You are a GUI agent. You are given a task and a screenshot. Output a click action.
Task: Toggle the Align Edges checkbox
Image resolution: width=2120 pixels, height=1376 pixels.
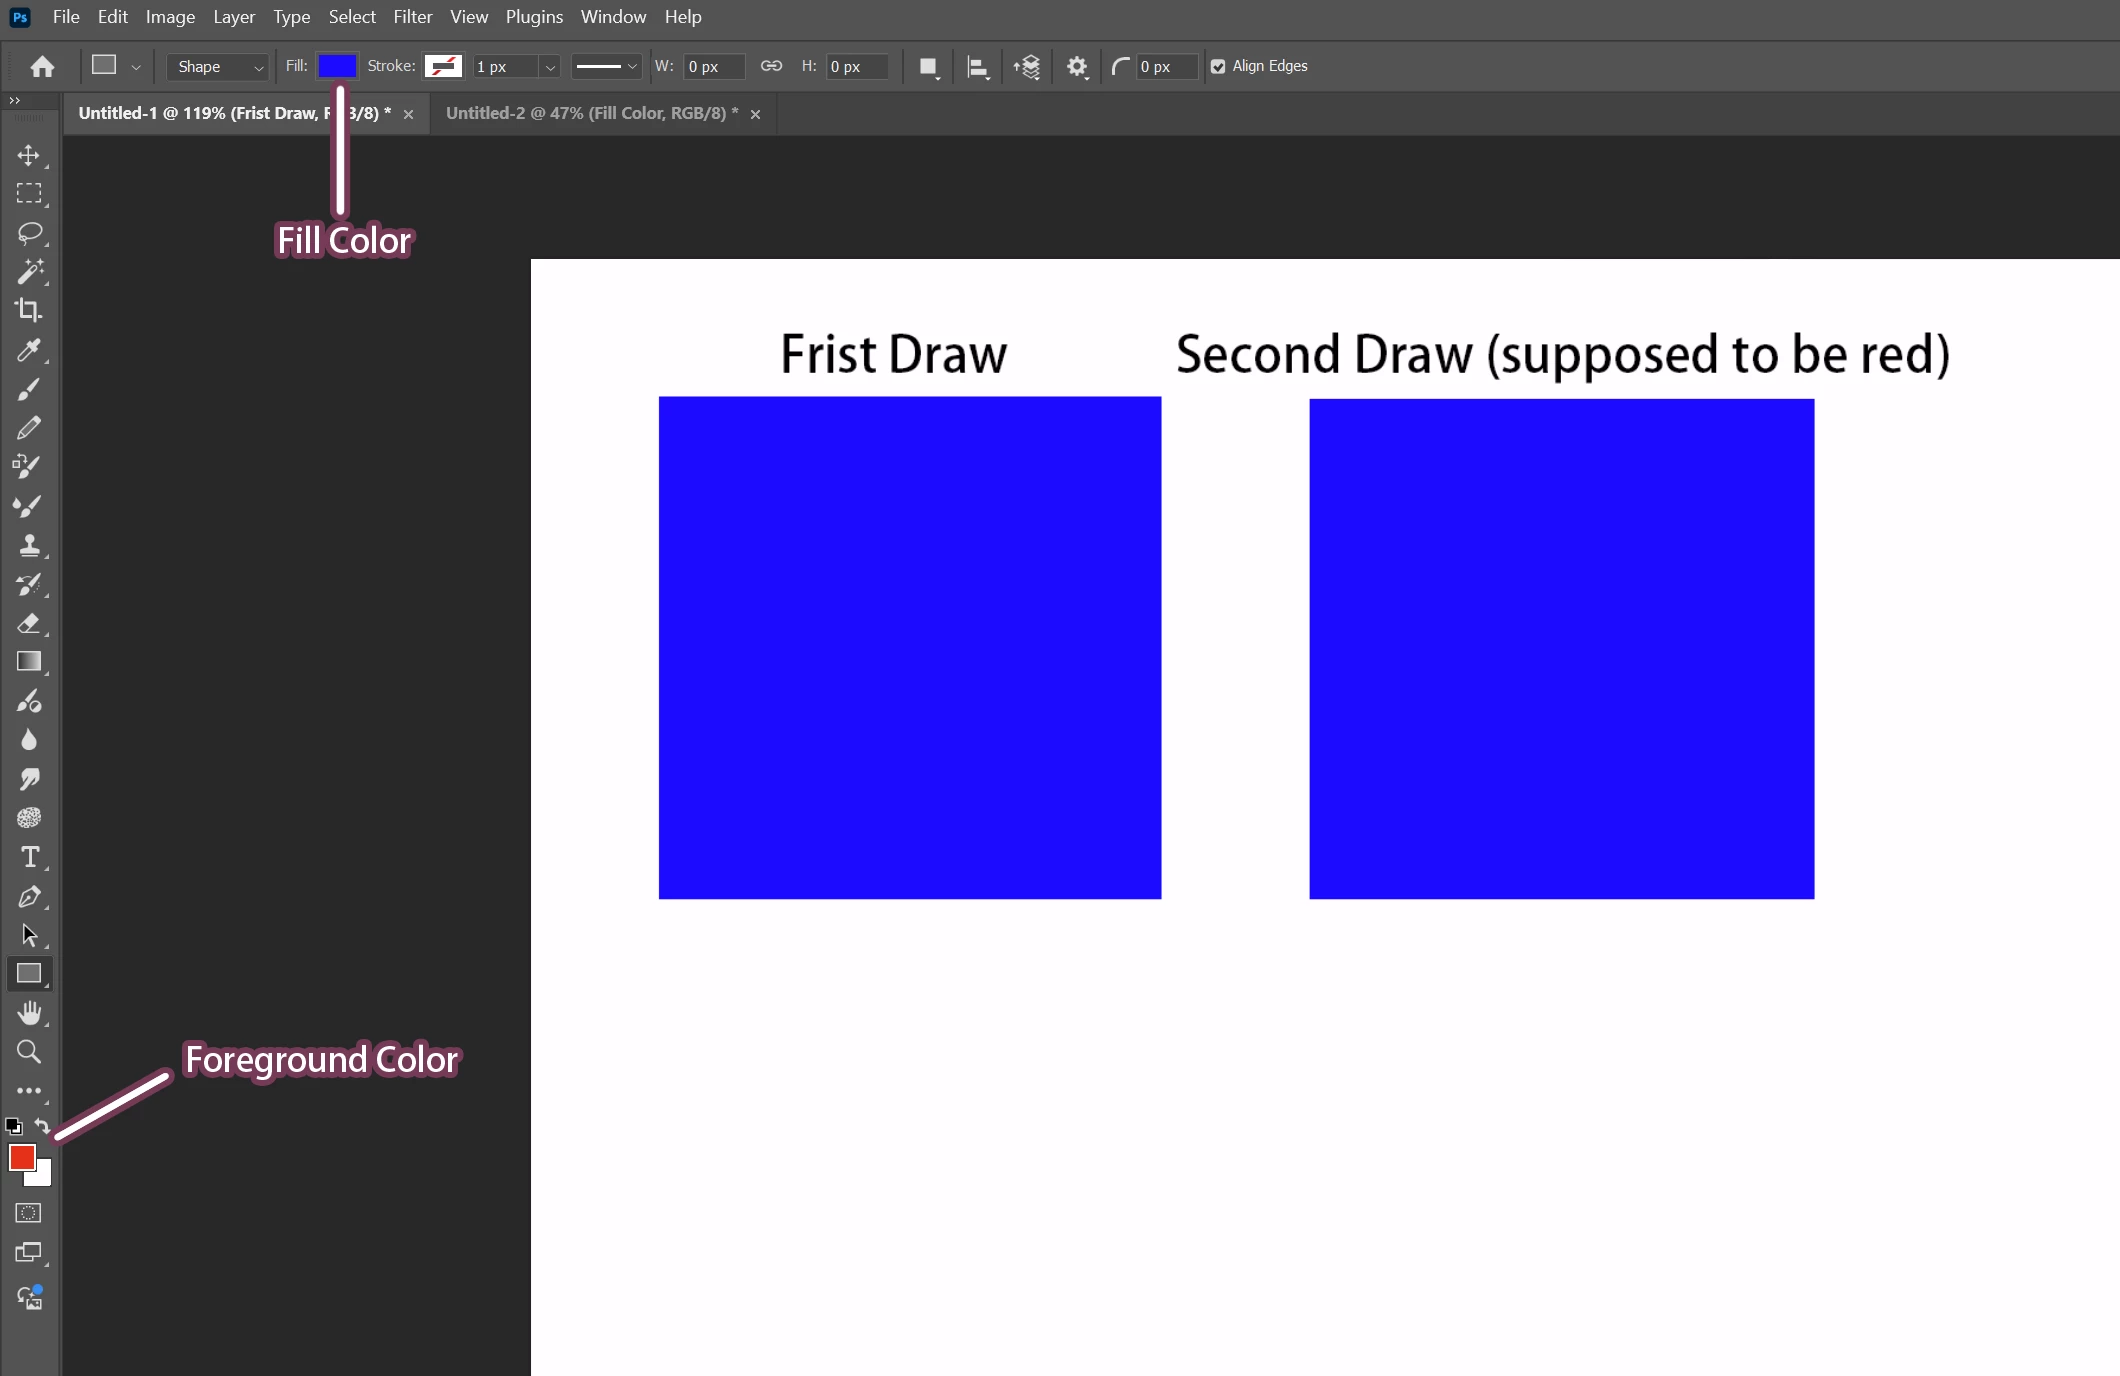tap(1218, 67)
